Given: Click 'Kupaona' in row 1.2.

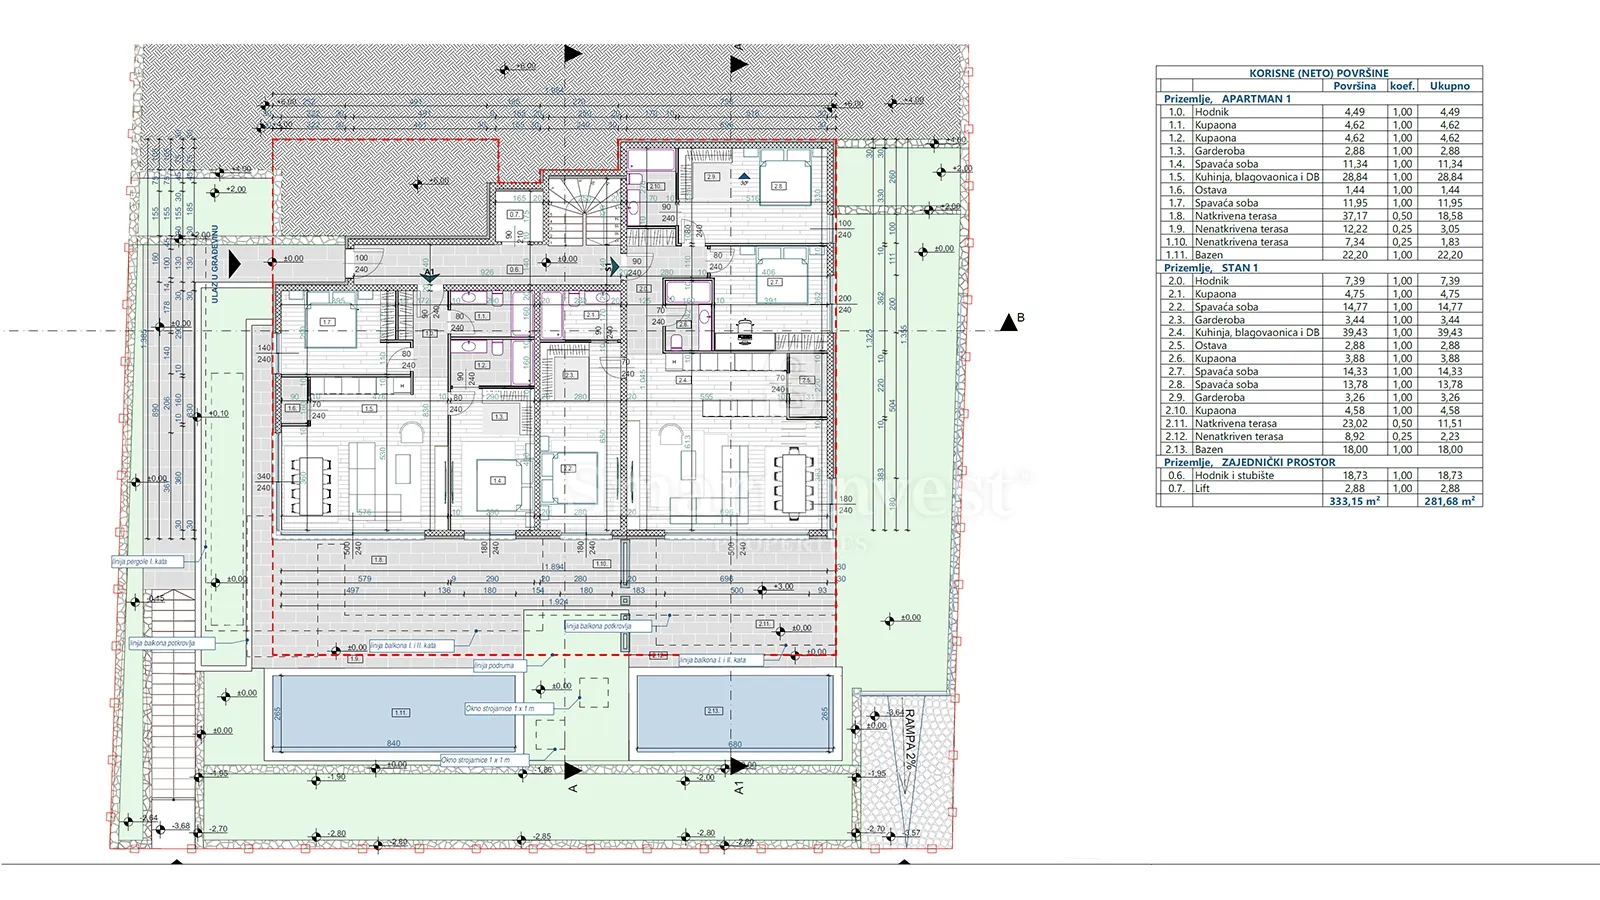Looking at the screenshot, I should pos(1215,138).
